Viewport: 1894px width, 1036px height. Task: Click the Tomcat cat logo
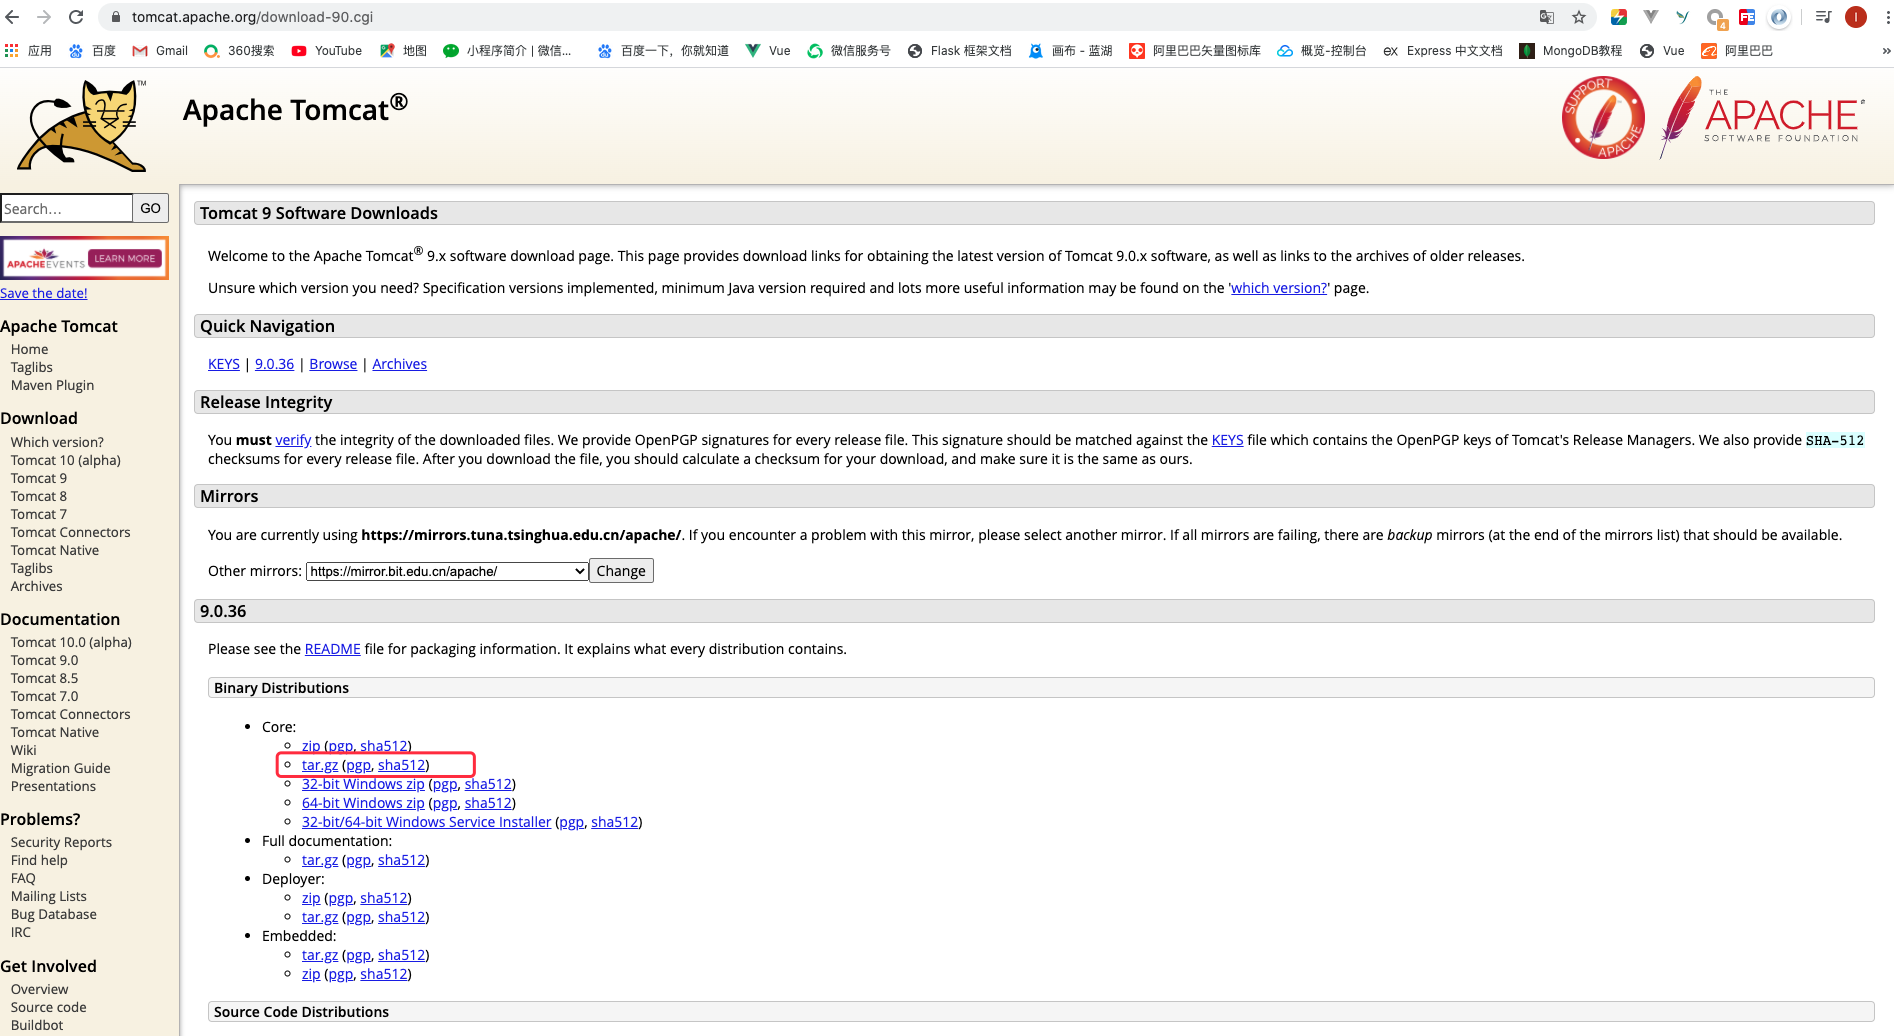(x=82, y=126)
